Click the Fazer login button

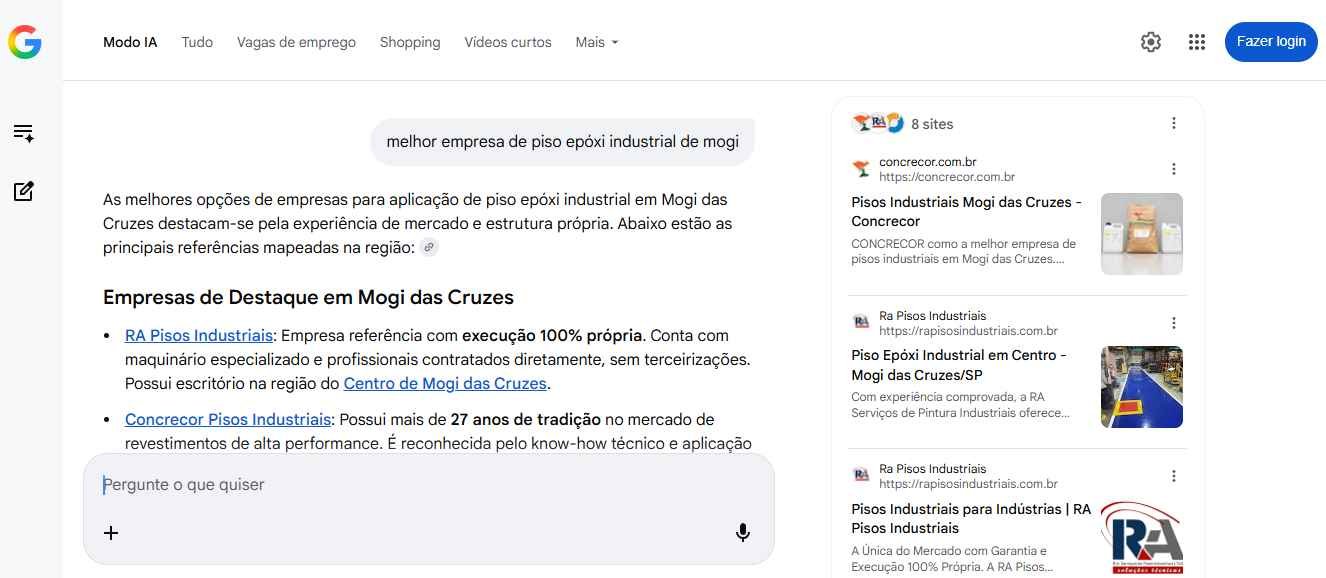pyautogui.click(x=1271, y=41)
